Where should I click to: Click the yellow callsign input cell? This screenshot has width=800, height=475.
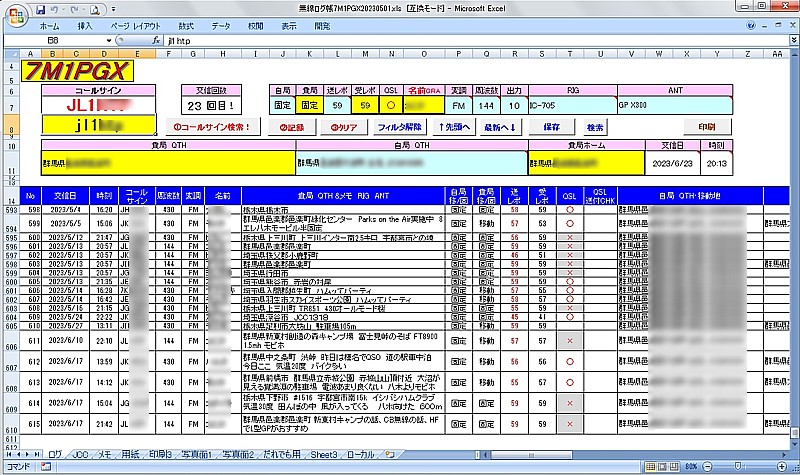pos(99,126)
